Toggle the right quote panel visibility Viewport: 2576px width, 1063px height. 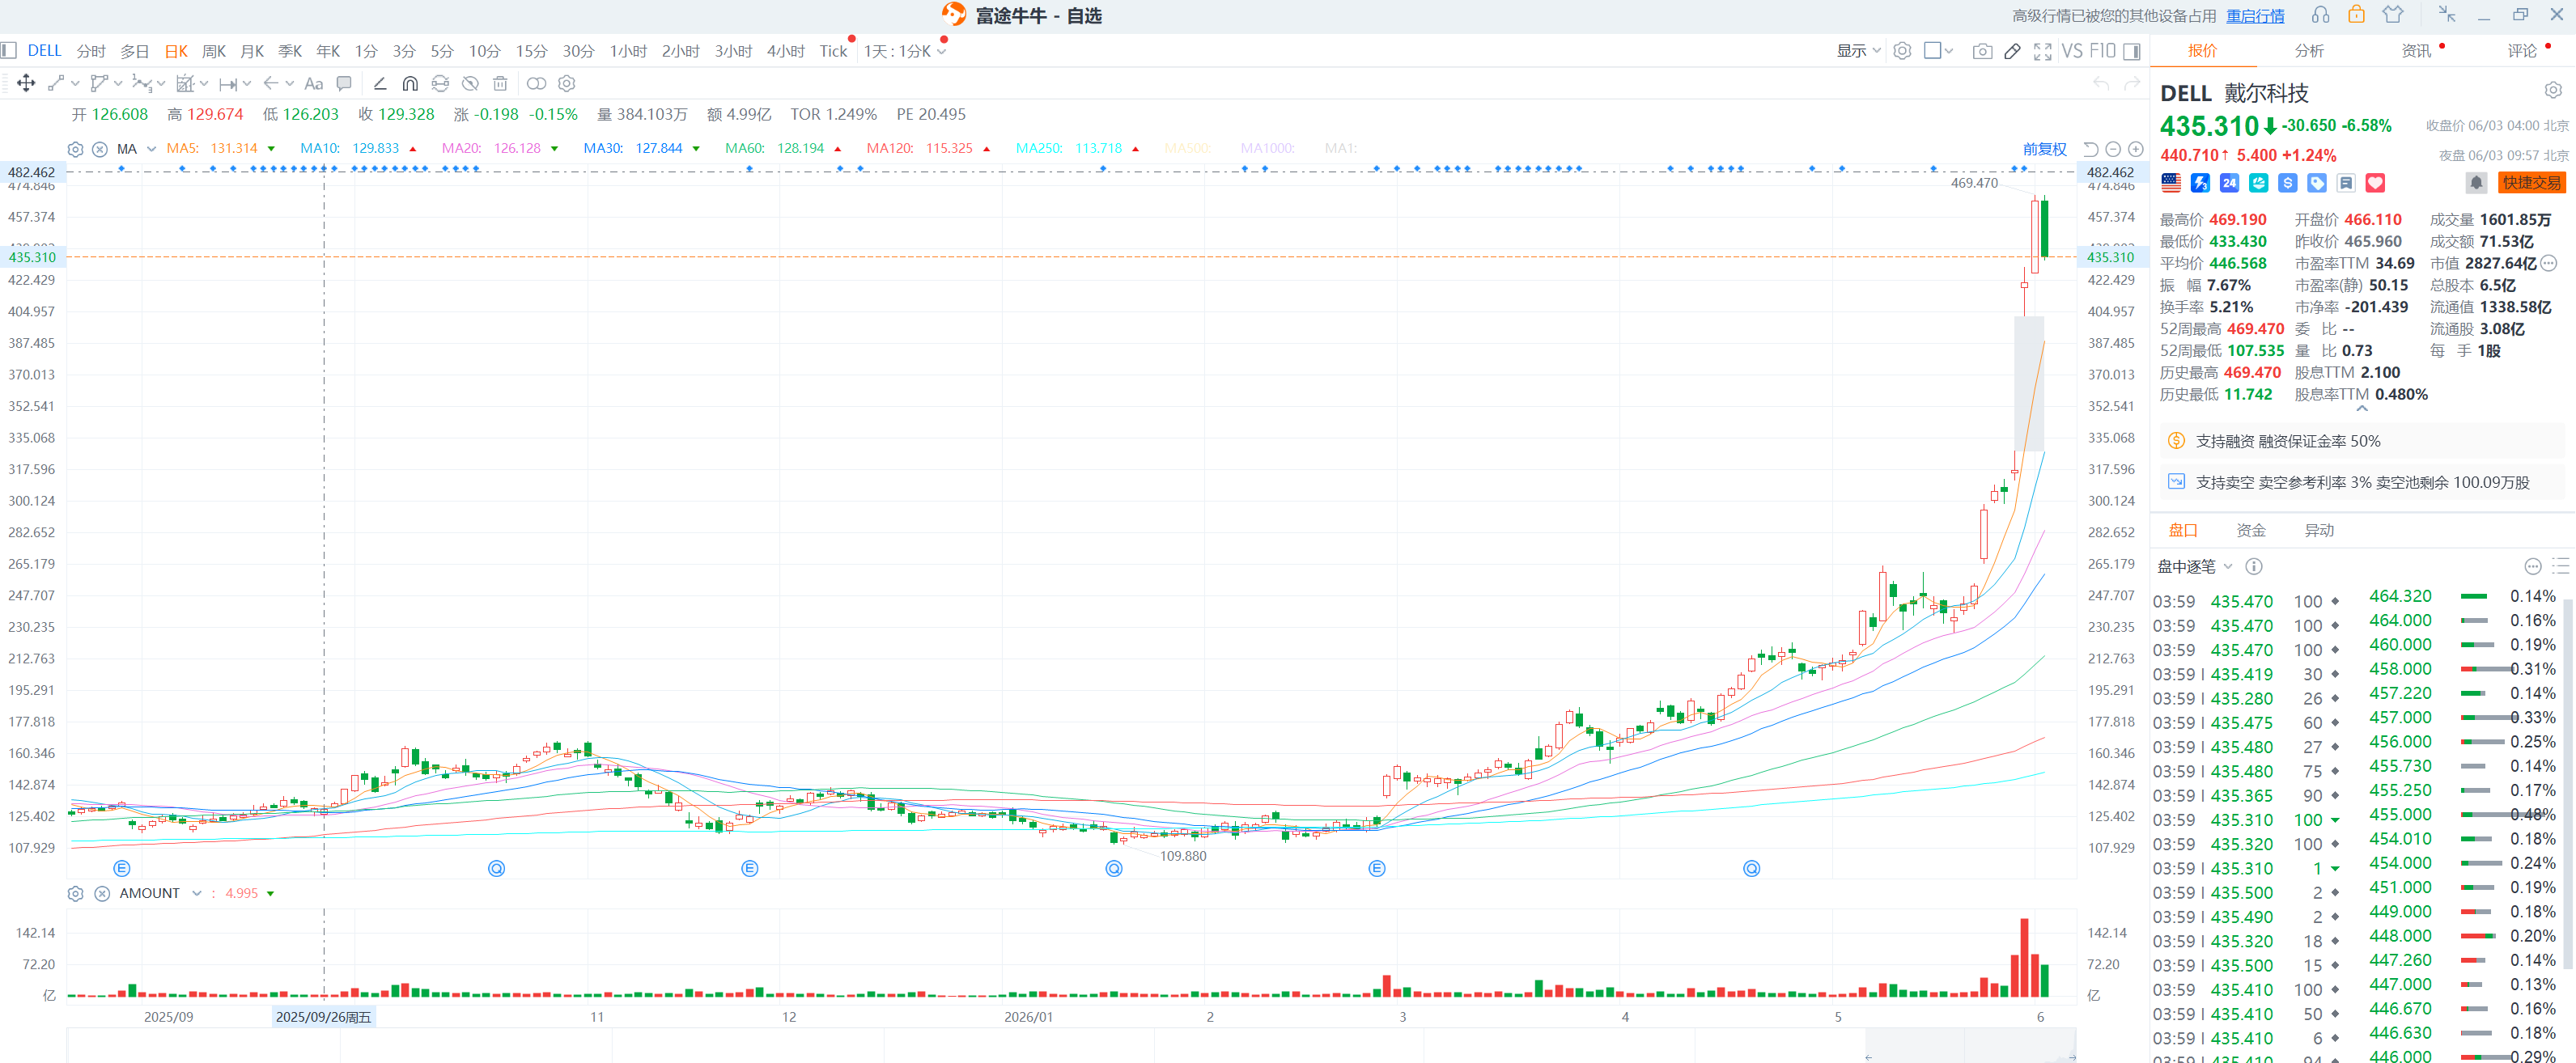pos(2131,51)
